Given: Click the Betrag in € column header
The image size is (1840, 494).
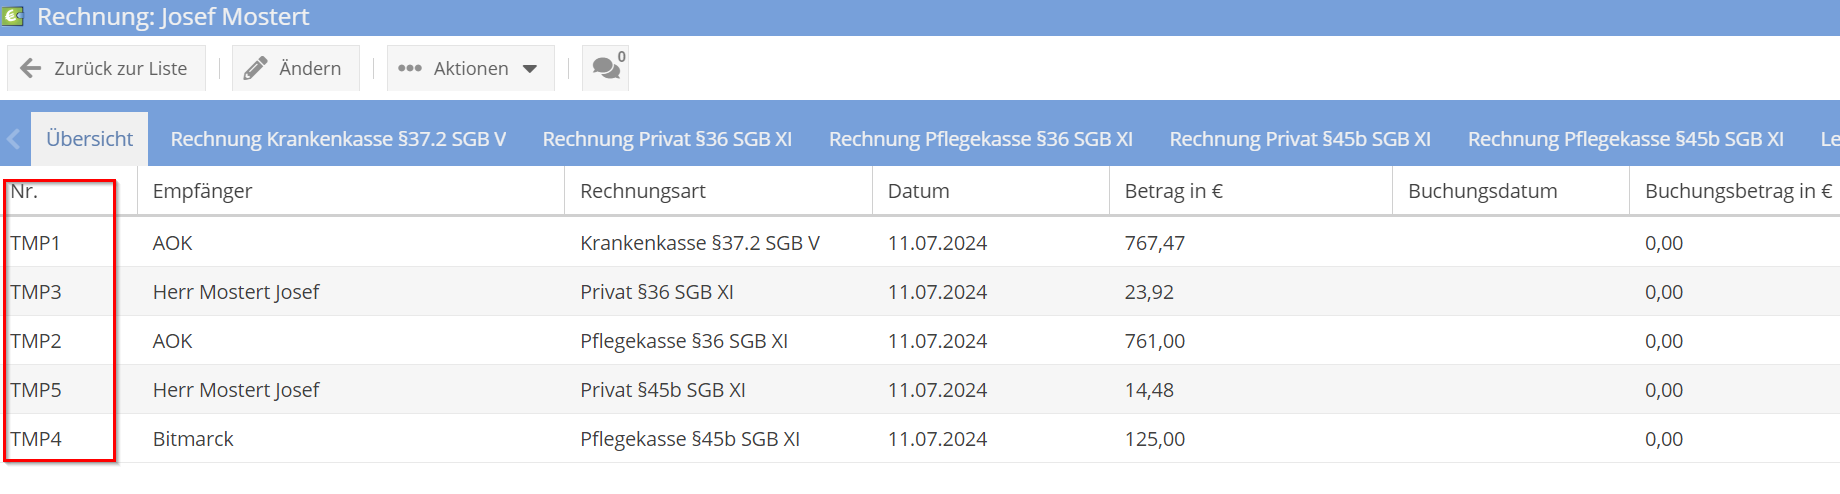Looking at the screenshot, I should tap(1173, 191).
